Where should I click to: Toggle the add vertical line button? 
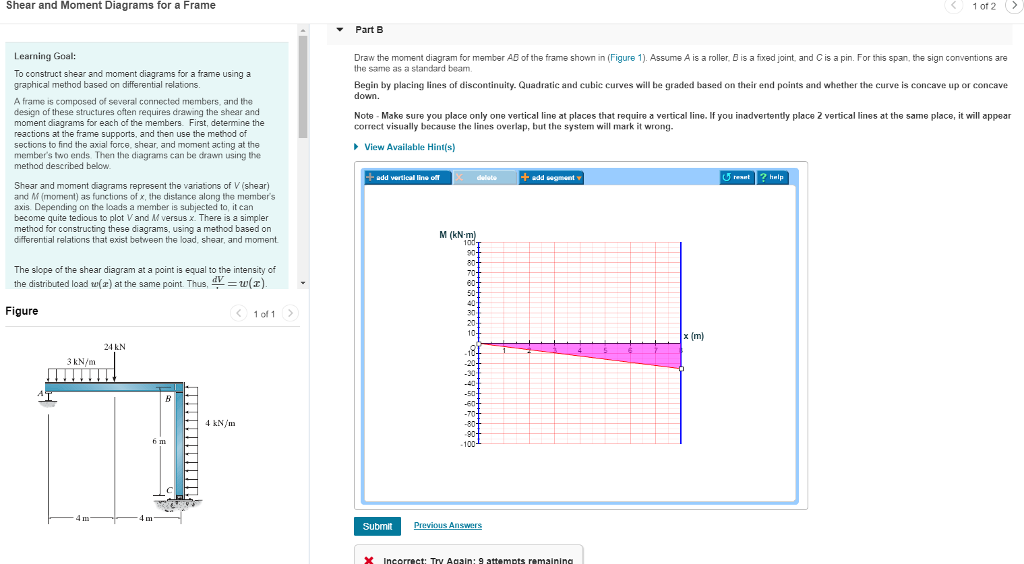click(407, 178)
